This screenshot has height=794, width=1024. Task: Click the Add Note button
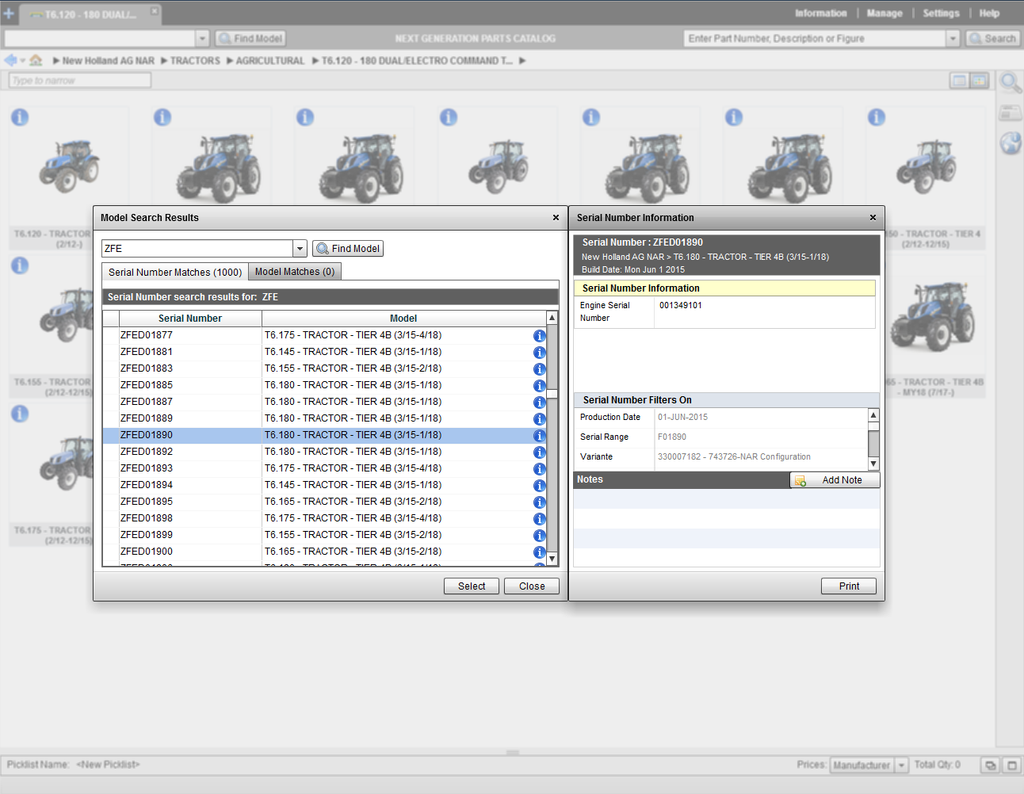click(x=834, y=480)
